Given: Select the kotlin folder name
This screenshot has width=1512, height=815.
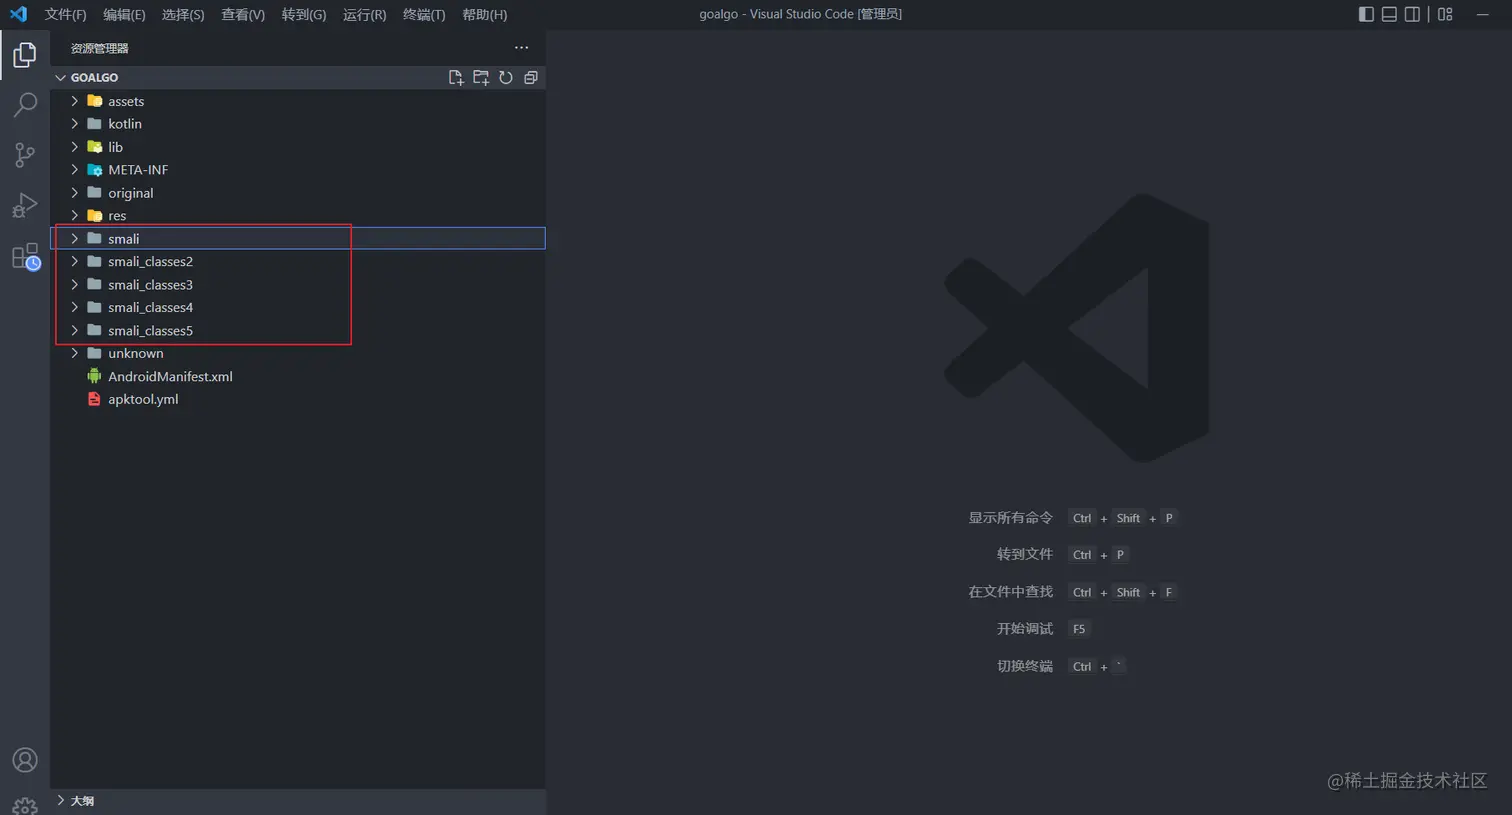Looking at the screenshot, I should click(125, 124).
